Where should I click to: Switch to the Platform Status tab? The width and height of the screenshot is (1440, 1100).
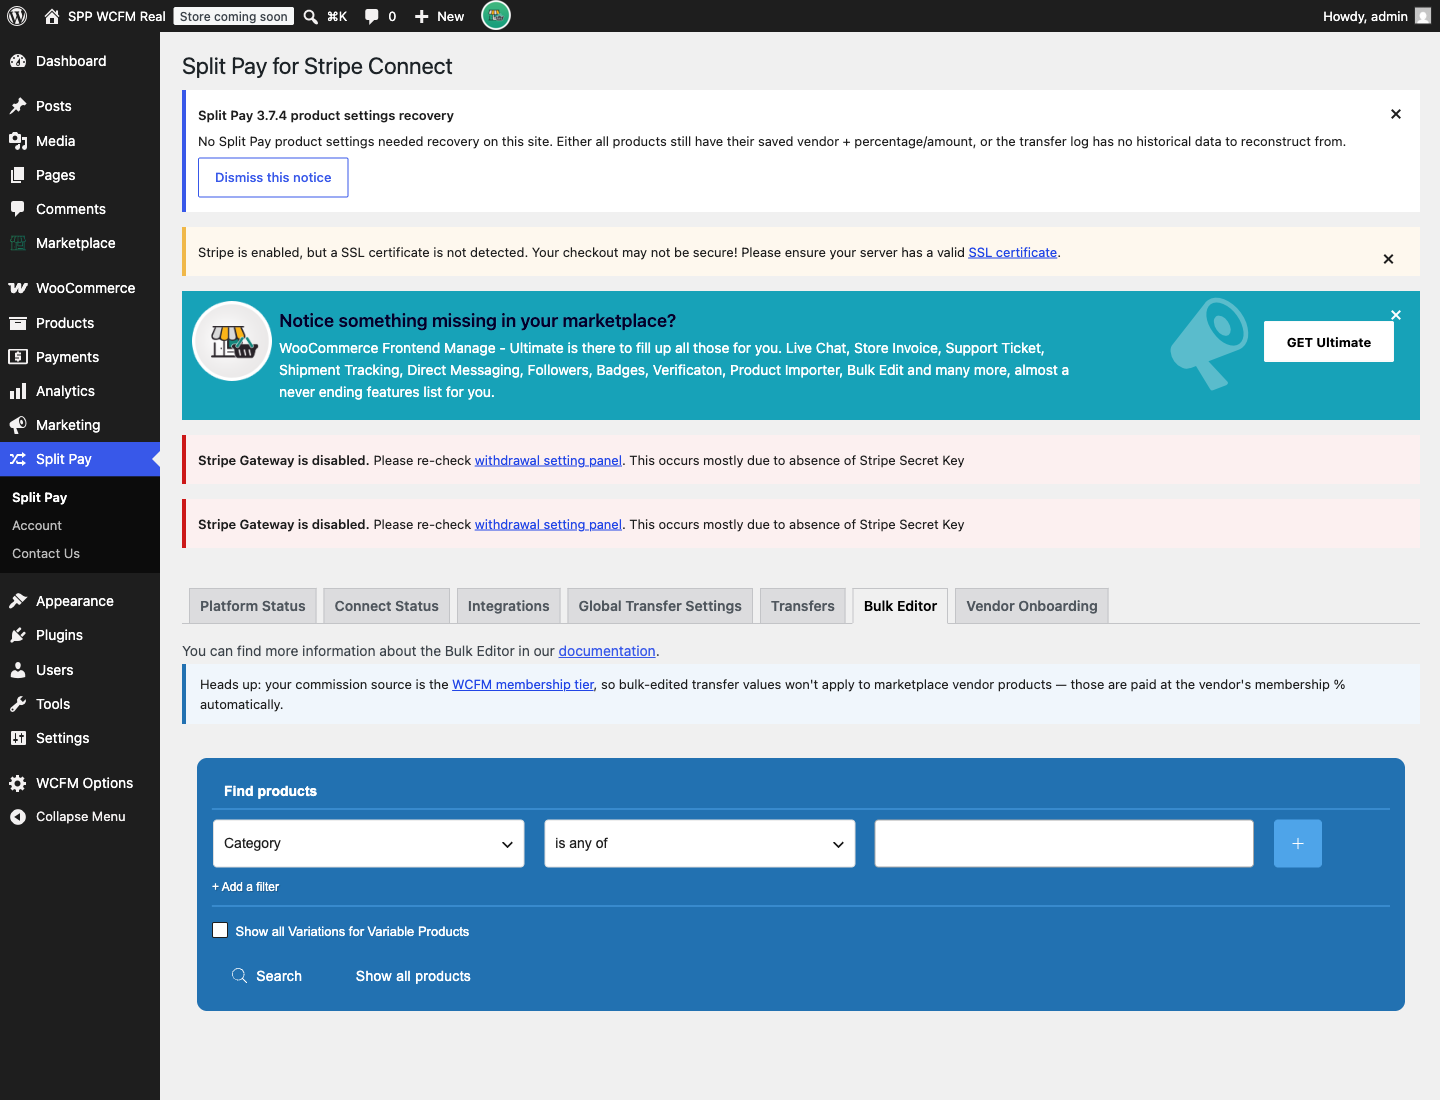(253, 606)
